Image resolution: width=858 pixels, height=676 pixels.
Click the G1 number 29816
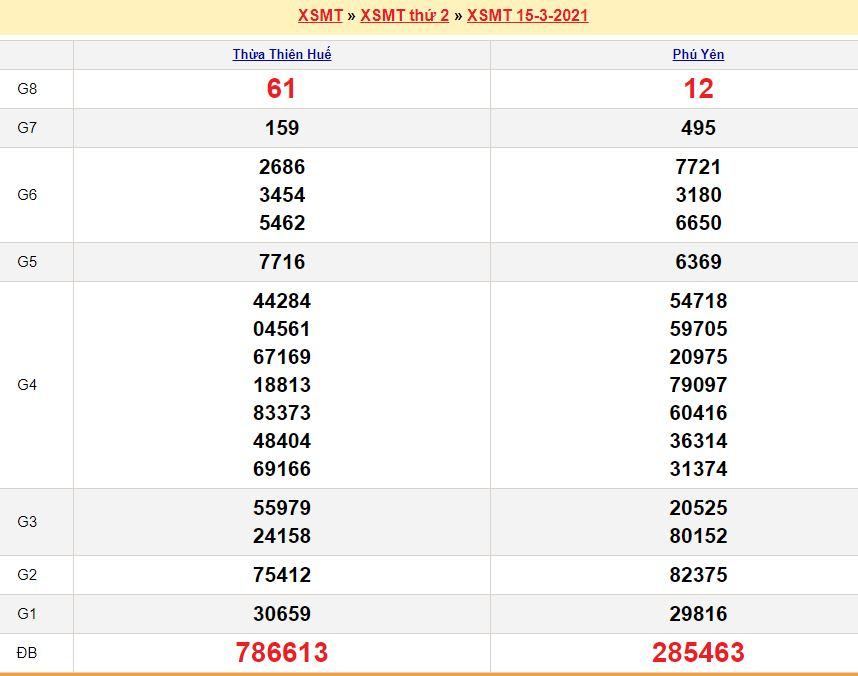(x=698, y=614)
